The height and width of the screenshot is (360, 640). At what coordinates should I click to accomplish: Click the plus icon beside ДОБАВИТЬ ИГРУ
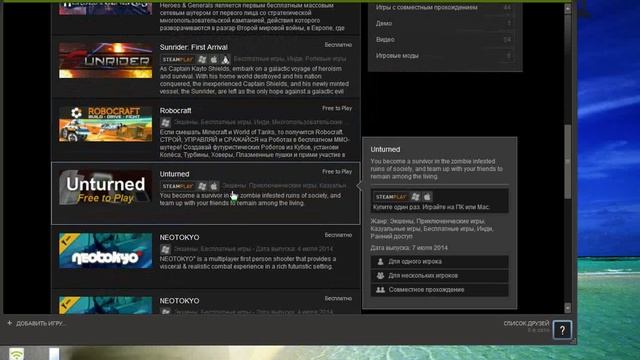pos(9,323)
